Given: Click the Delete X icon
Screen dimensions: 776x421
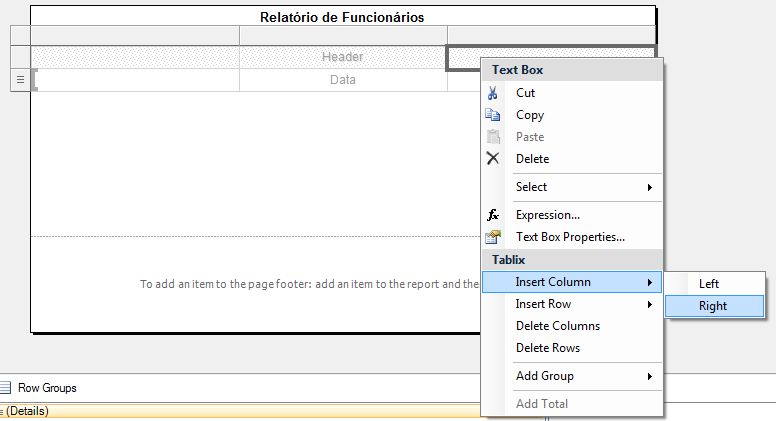Looking at the screenshot, I should pyautogui.click(x=492, y=159).
